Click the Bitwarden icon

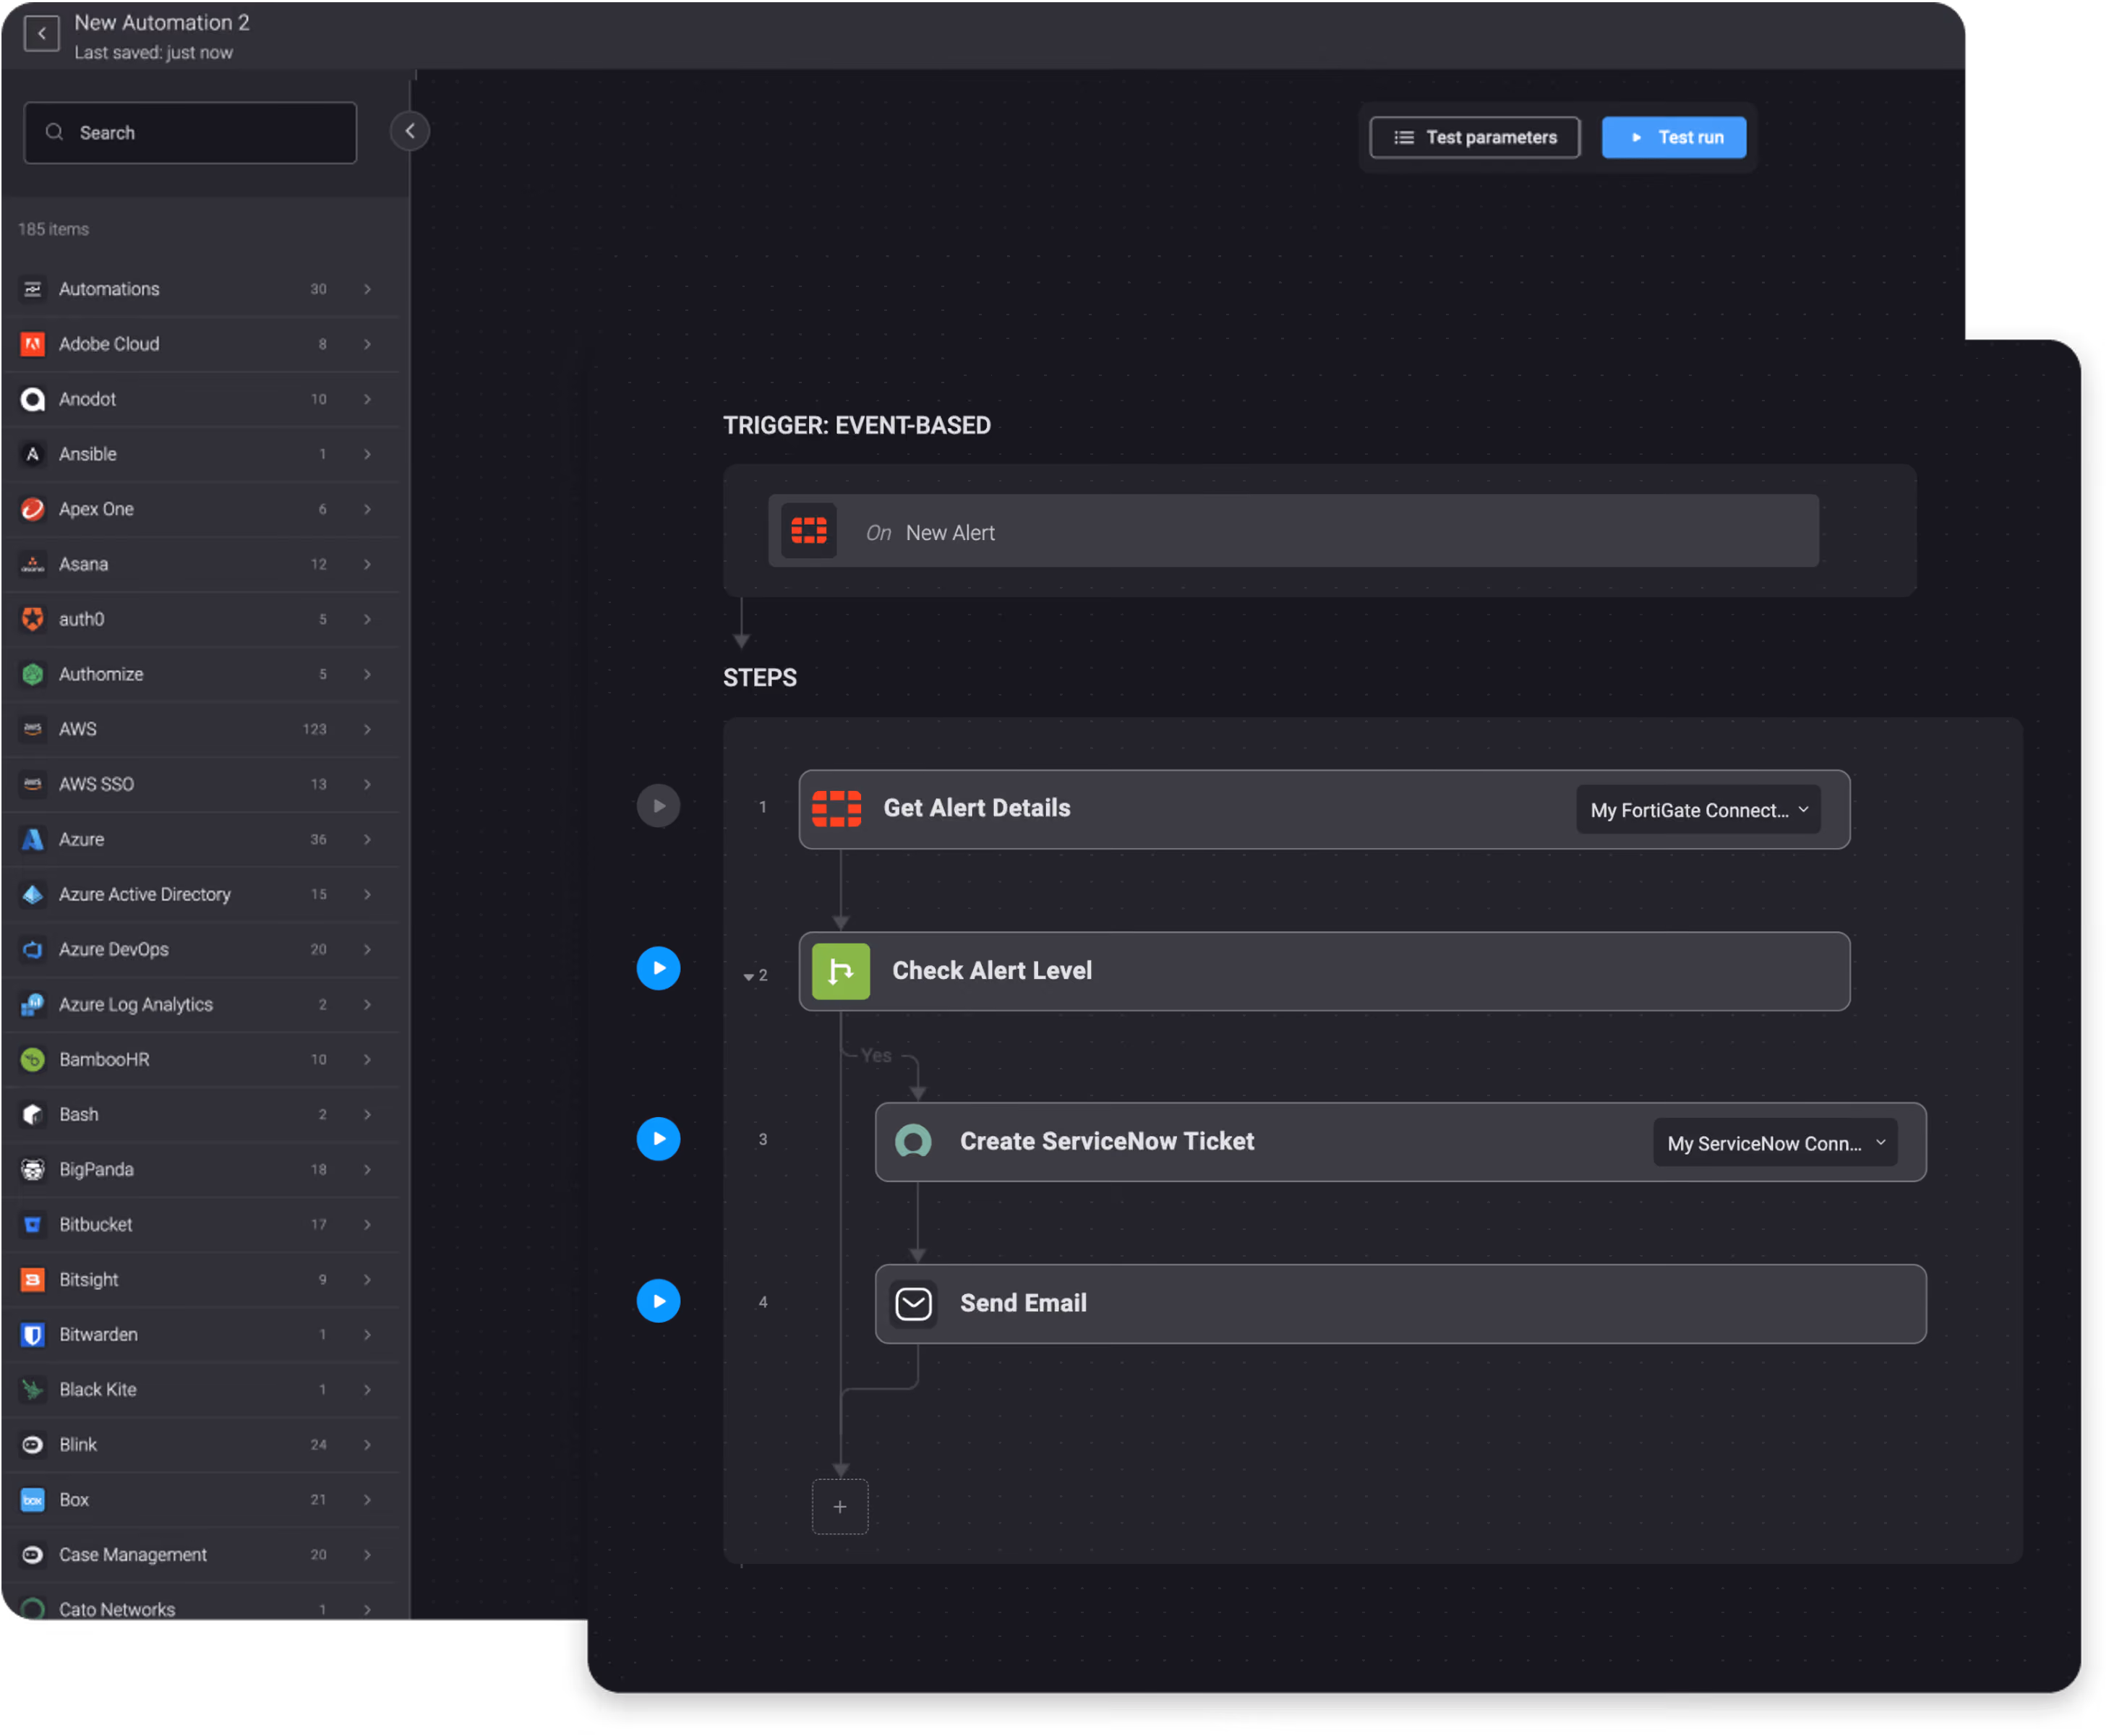click(33, 1334)
